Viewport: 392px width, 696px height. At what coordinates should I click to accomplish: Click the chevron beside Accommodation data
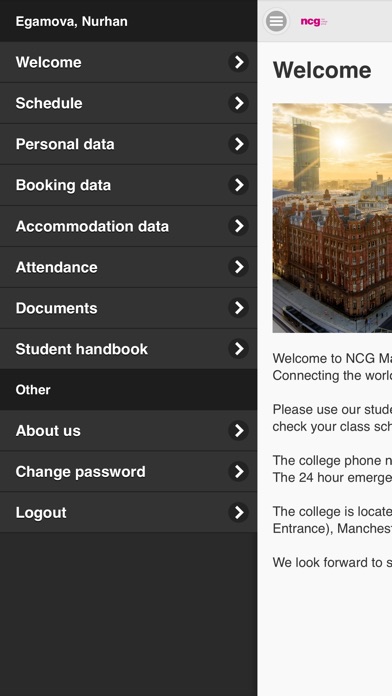pyautogui.click(x=238, y=226)
